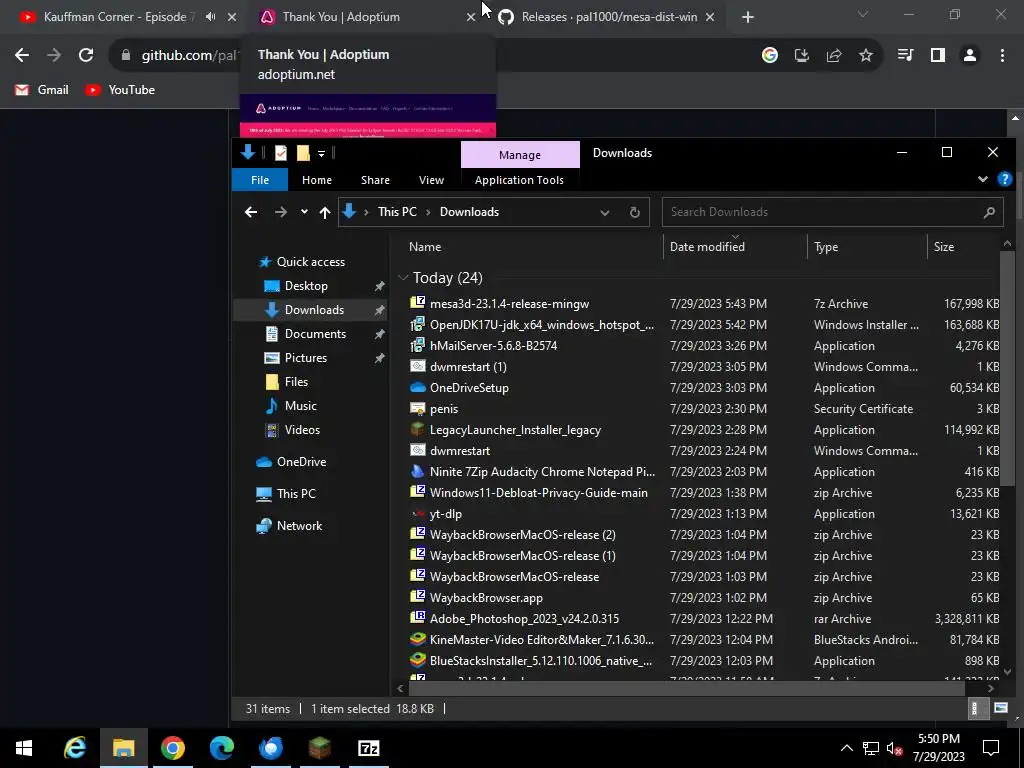Go back in File Explorer
1024x768 pixels.
coord(251,212)
